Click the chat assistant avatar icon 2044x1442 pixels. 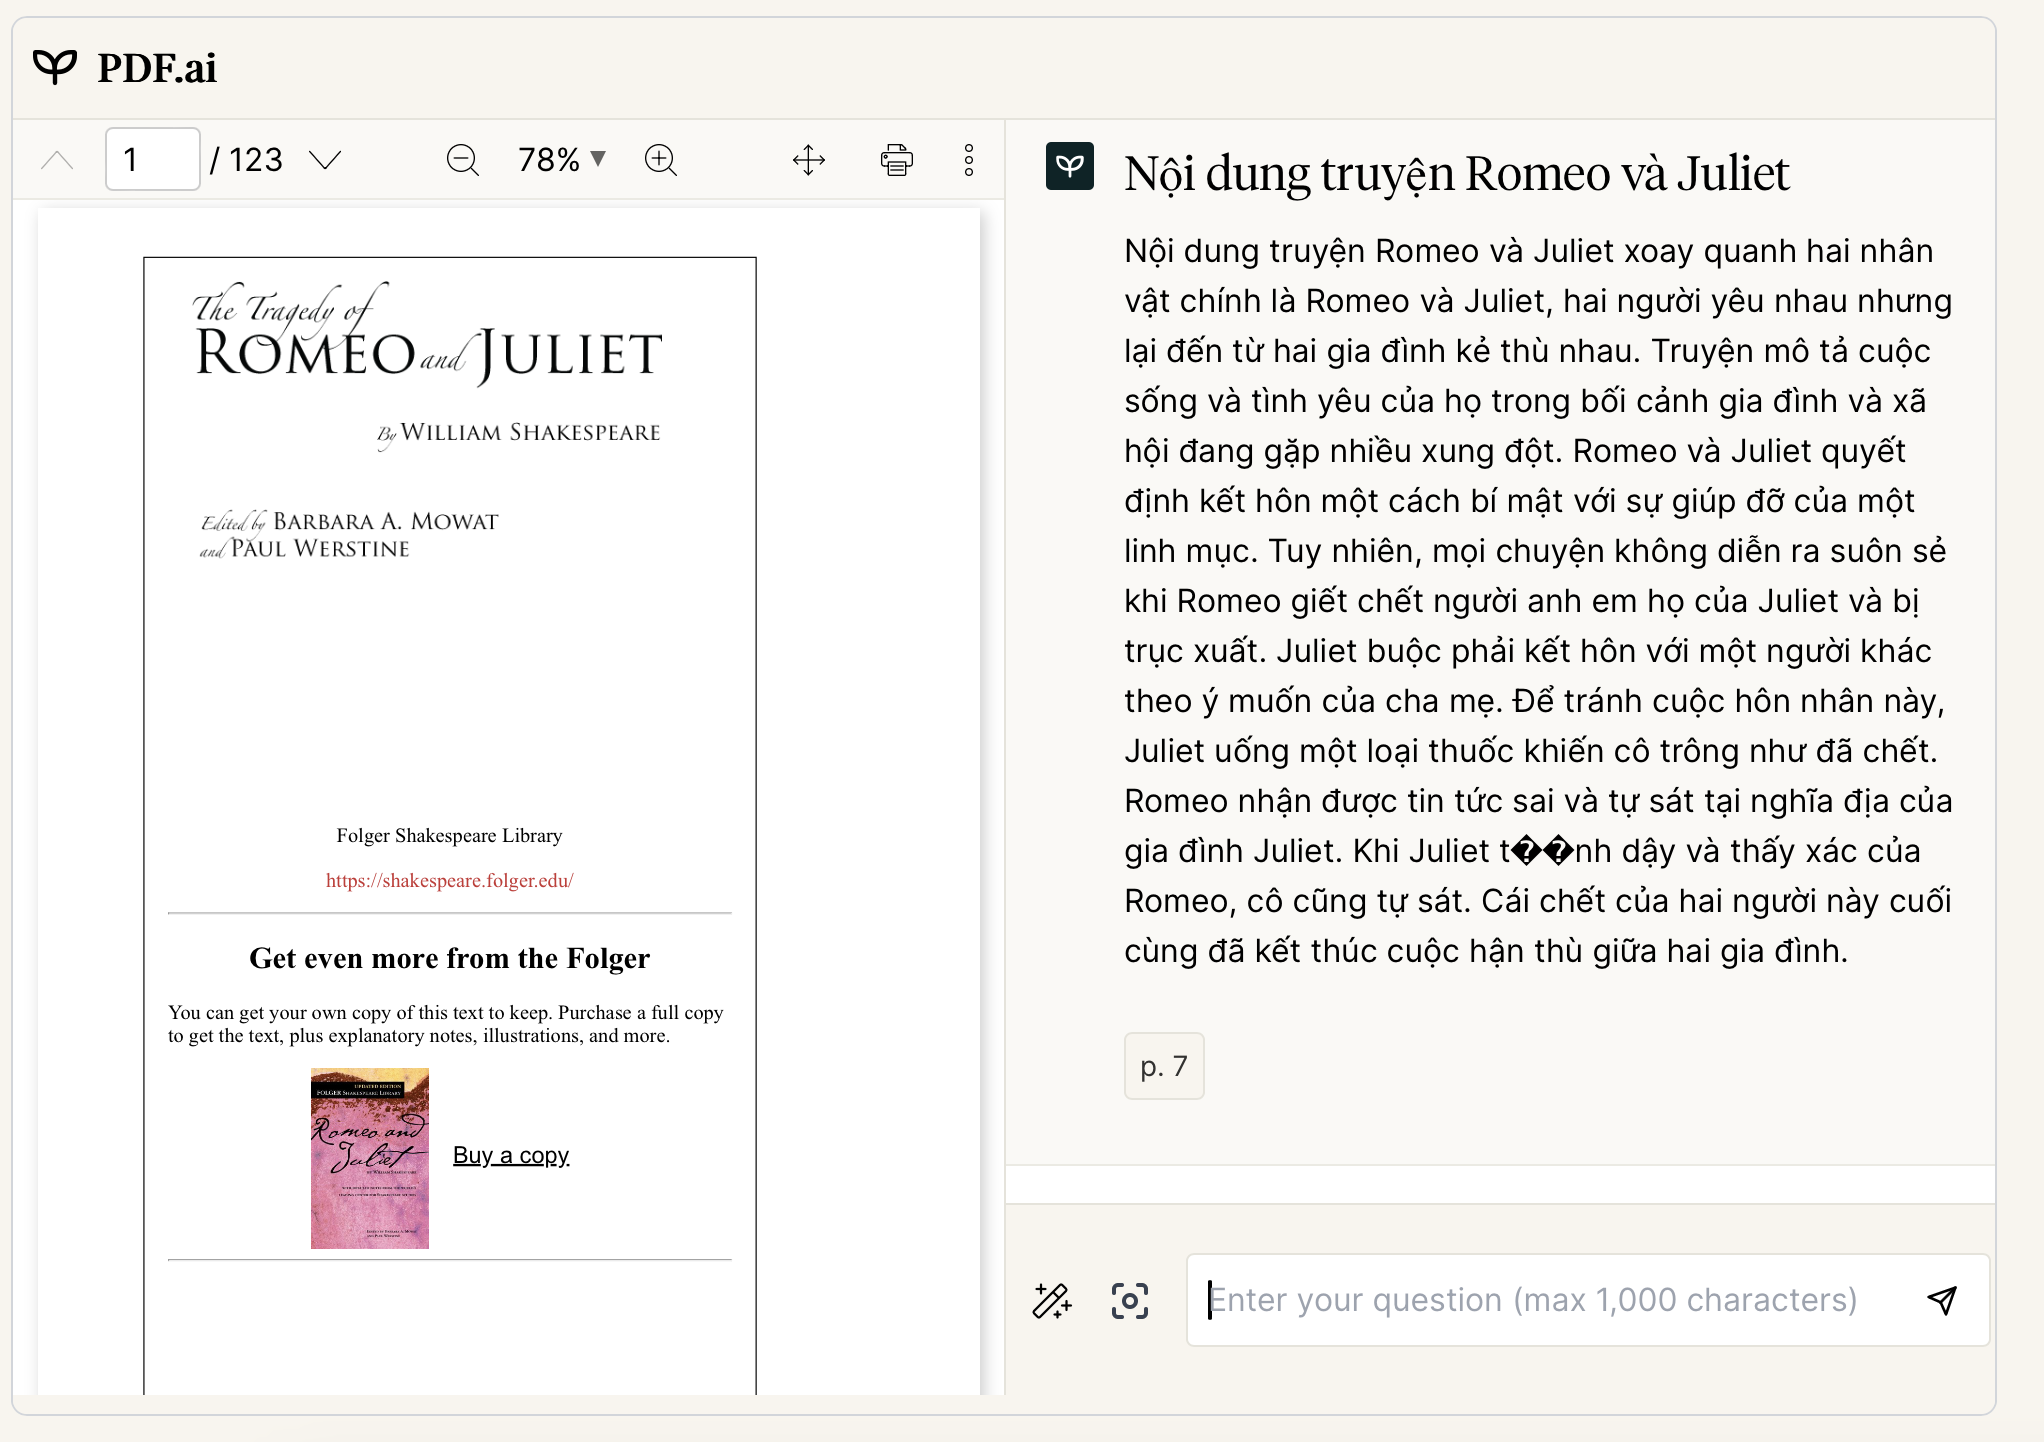pyautogui.click(x=1069, y=166)
